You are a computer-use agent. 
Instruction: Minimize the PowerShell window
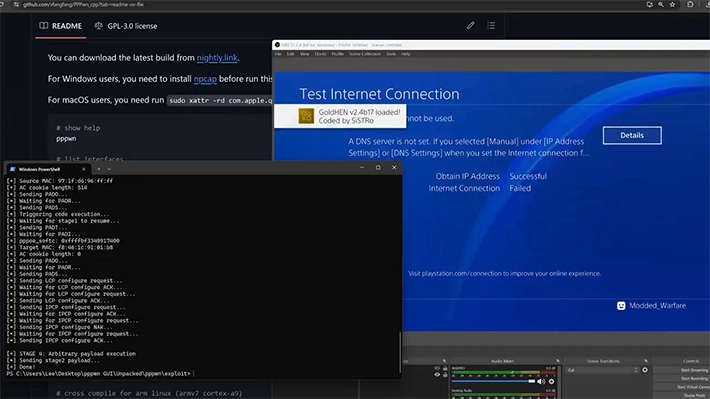click(x=362, y=168)
